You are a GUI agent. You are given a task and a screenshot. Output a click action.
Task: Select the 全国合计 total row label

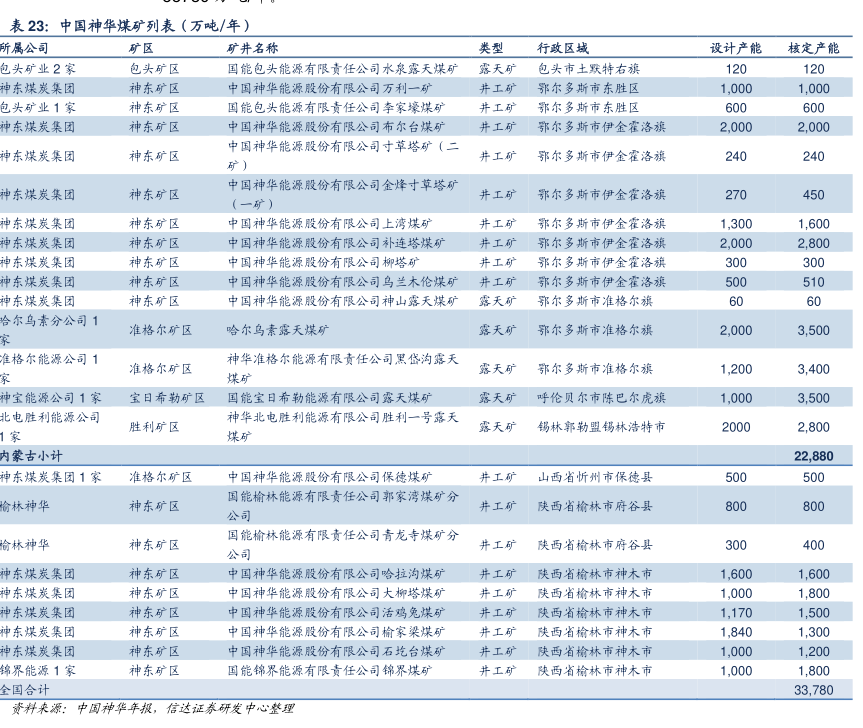(x=24, y=691)
